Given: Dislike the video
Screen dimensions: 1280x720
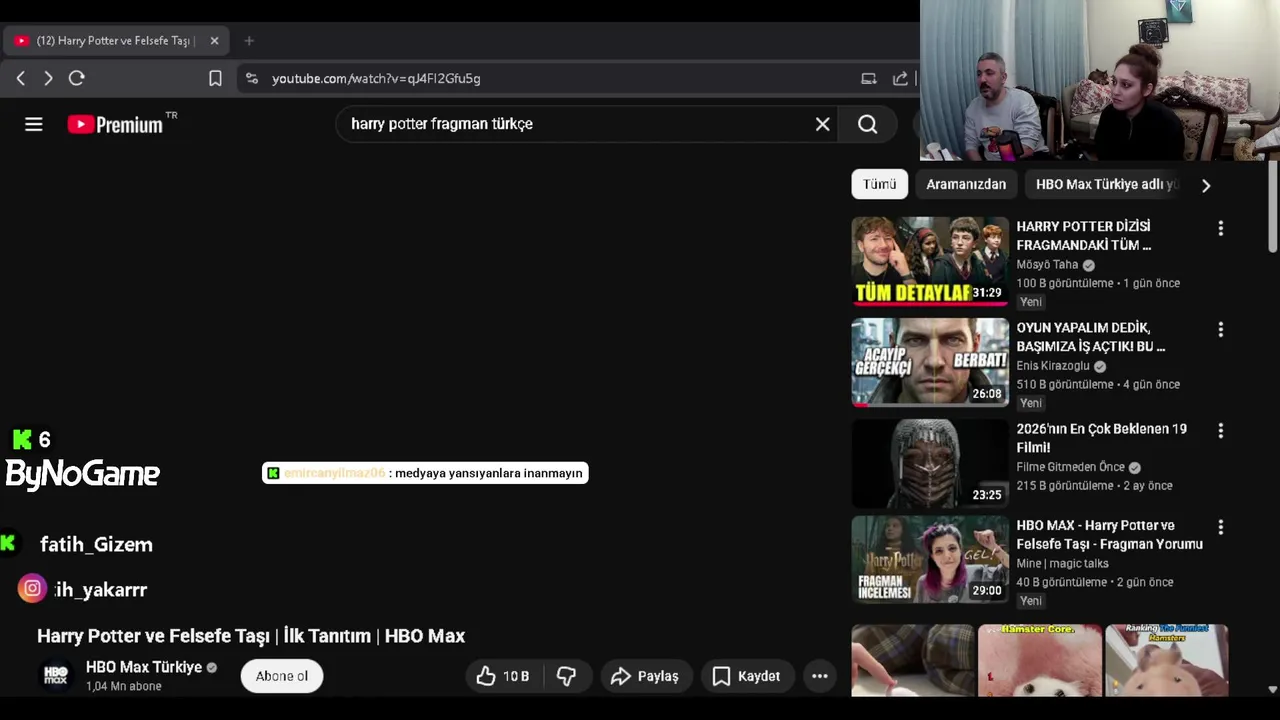Looking at the screenshot, I should coord(566,676).
